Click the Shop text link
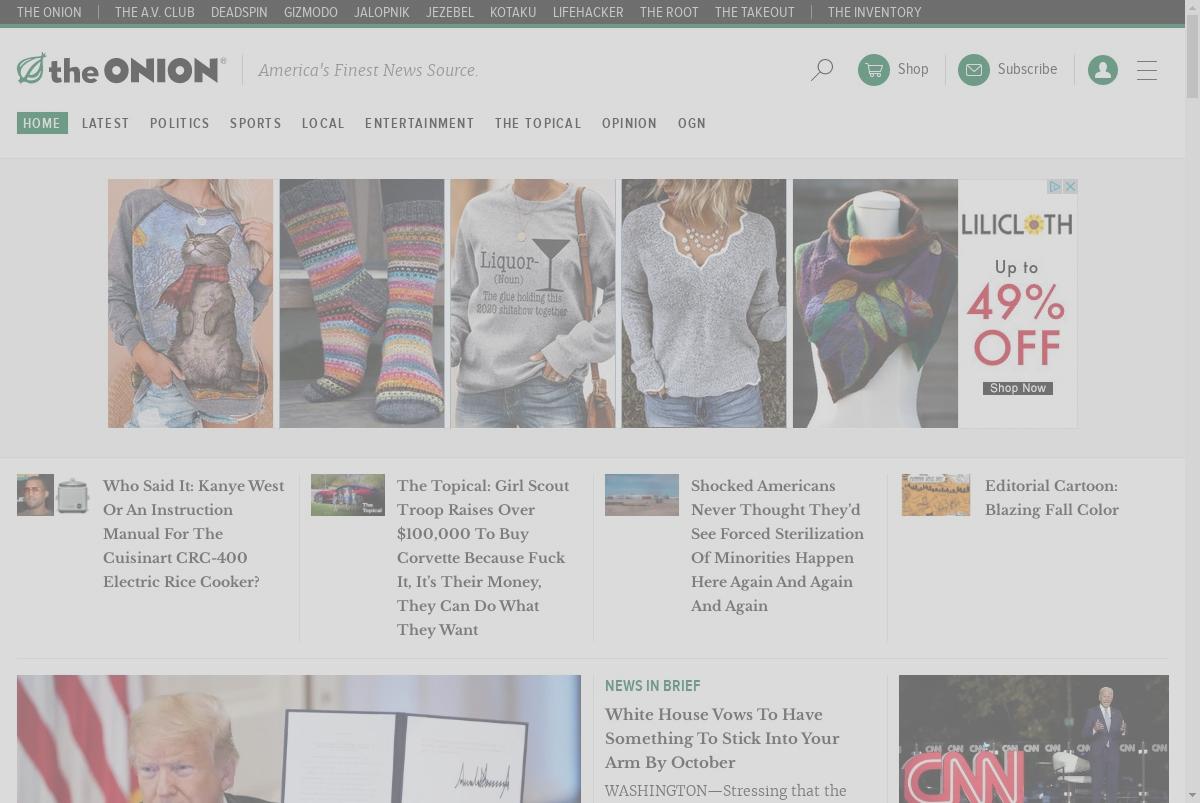The width and height of the screenshot is (1200, 803). click(x=913, y=69)
